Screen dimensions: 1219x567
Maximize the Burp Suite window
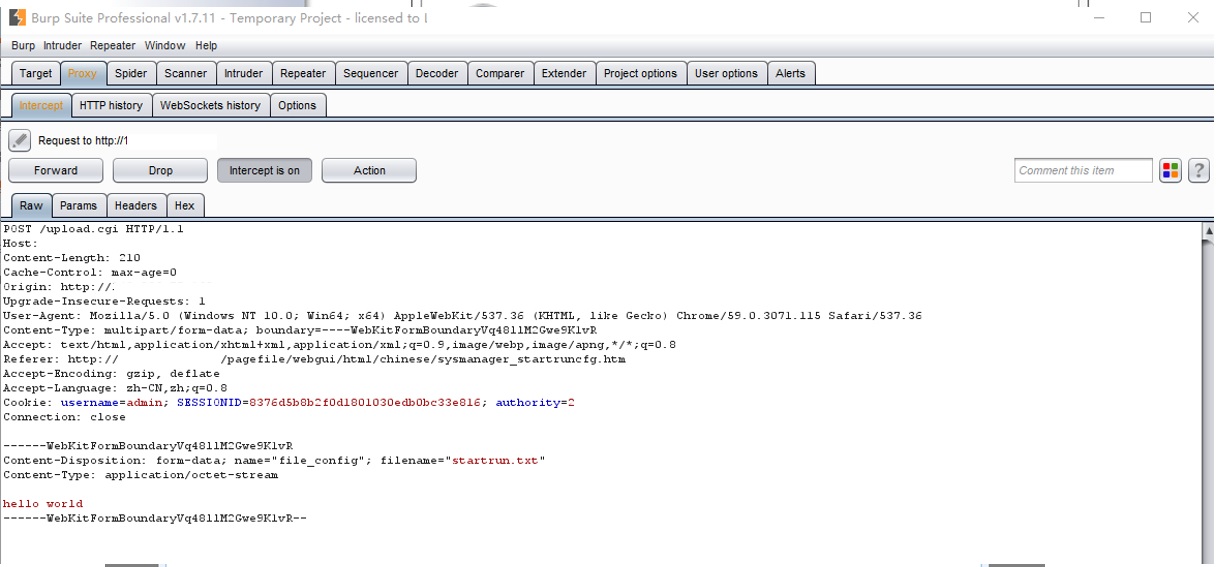1146,17
